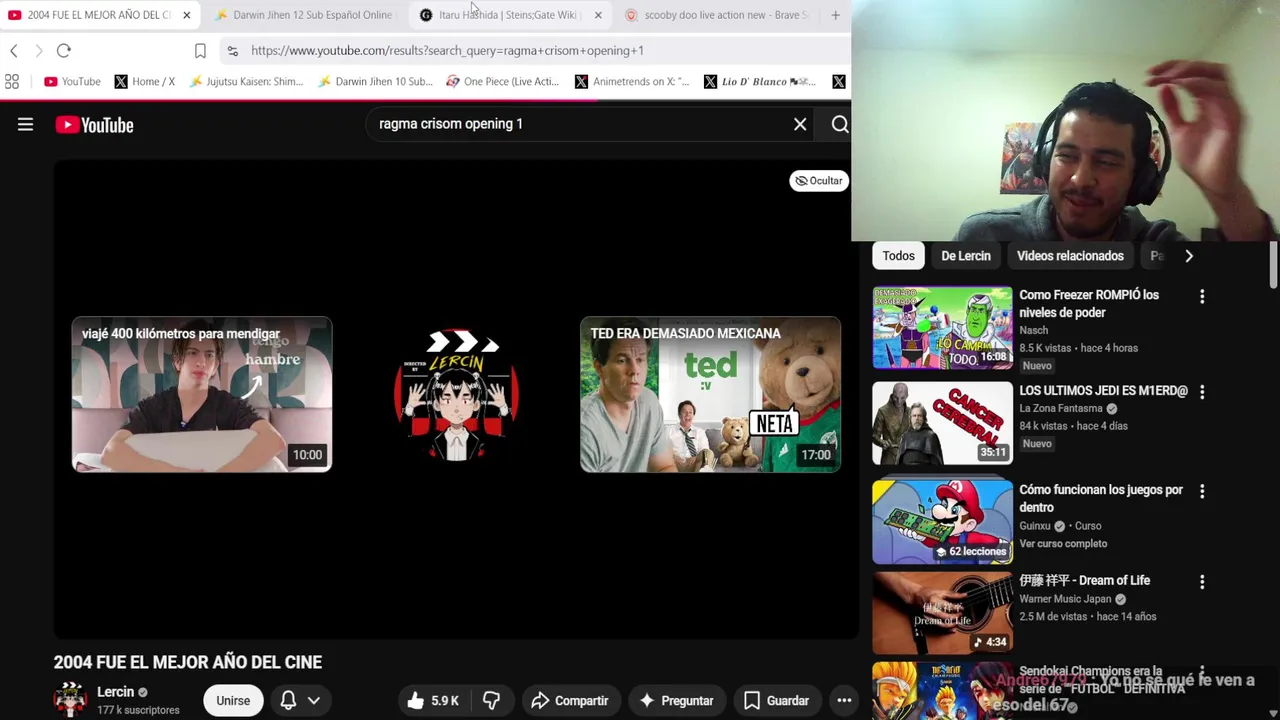Open the YouTube bookmark in bookmarks bar
The height and width of the screenshot is (720, 1280).
(x=72, y=81)
